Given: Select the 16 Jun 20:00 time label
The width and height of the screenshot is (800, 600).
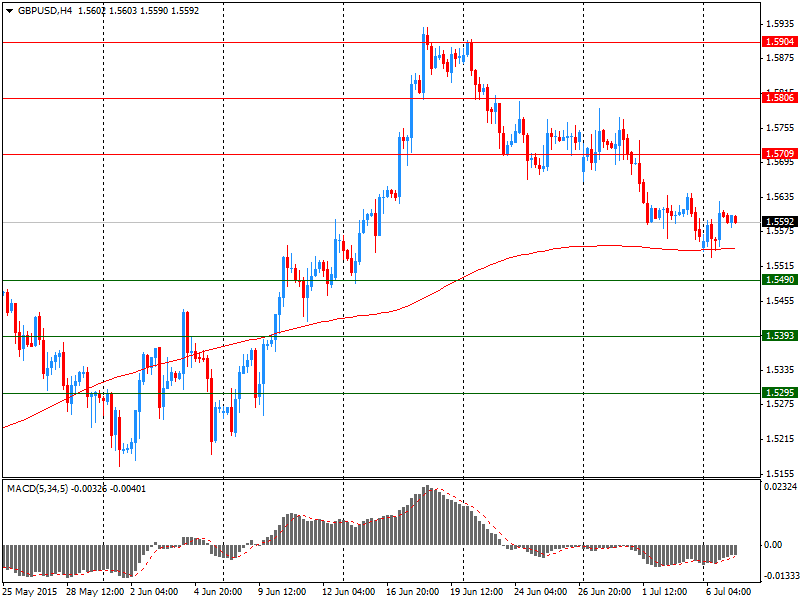Looking at the screenshot, I should coord(413,592).
